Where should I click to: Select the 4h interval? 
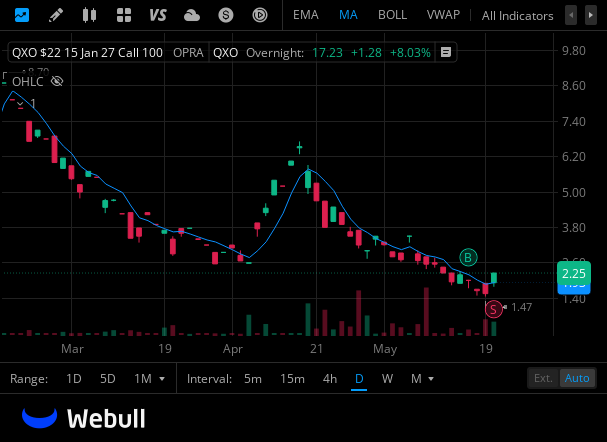point(330,379)
